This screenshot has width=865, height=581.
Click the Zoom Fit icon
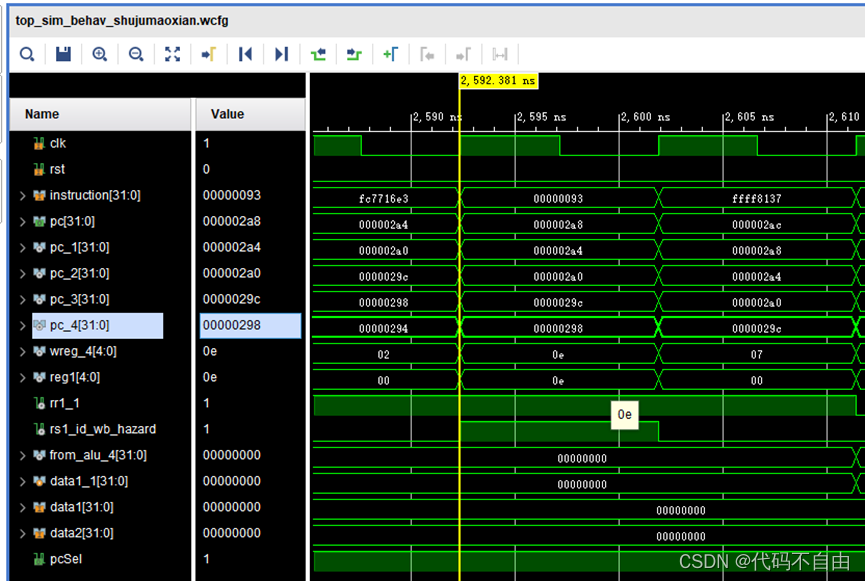click(172, 54)
